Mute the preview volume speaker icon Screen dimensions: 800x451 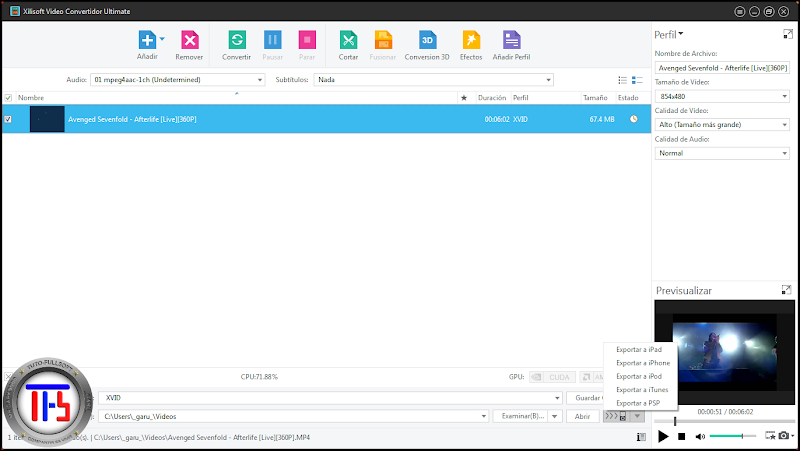700,436
